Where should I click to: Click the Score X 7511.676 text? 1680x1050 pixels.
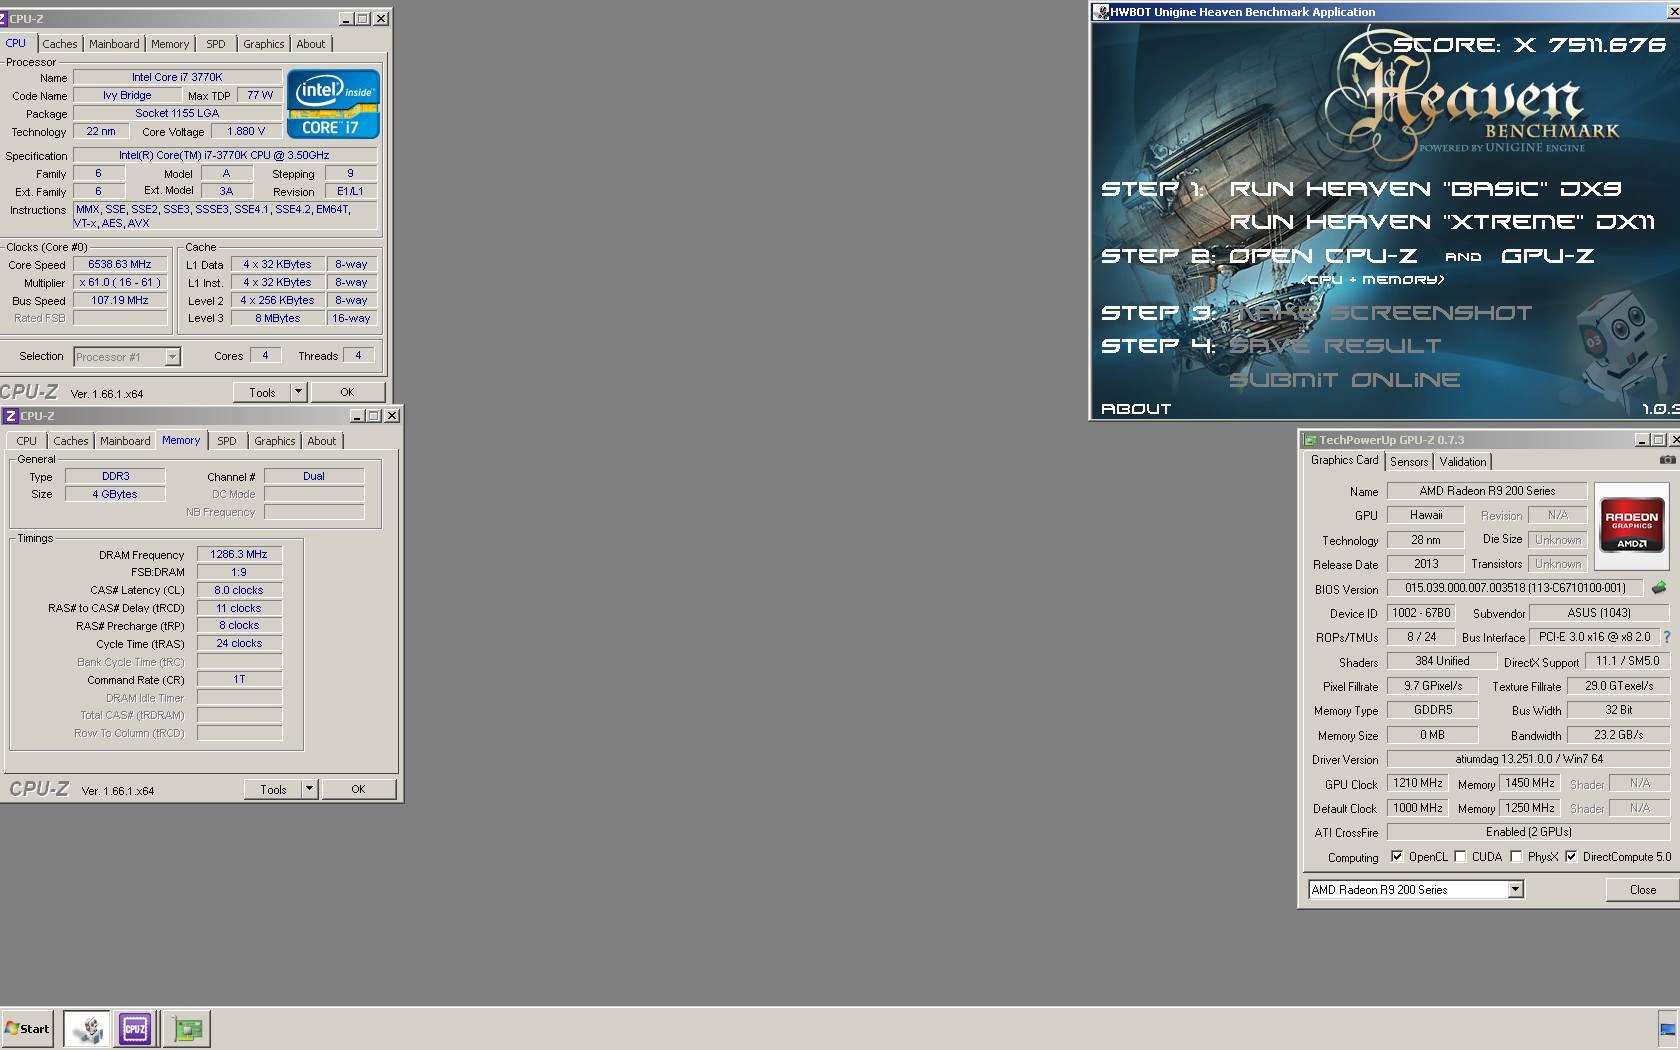click(x=1530, y=45)
